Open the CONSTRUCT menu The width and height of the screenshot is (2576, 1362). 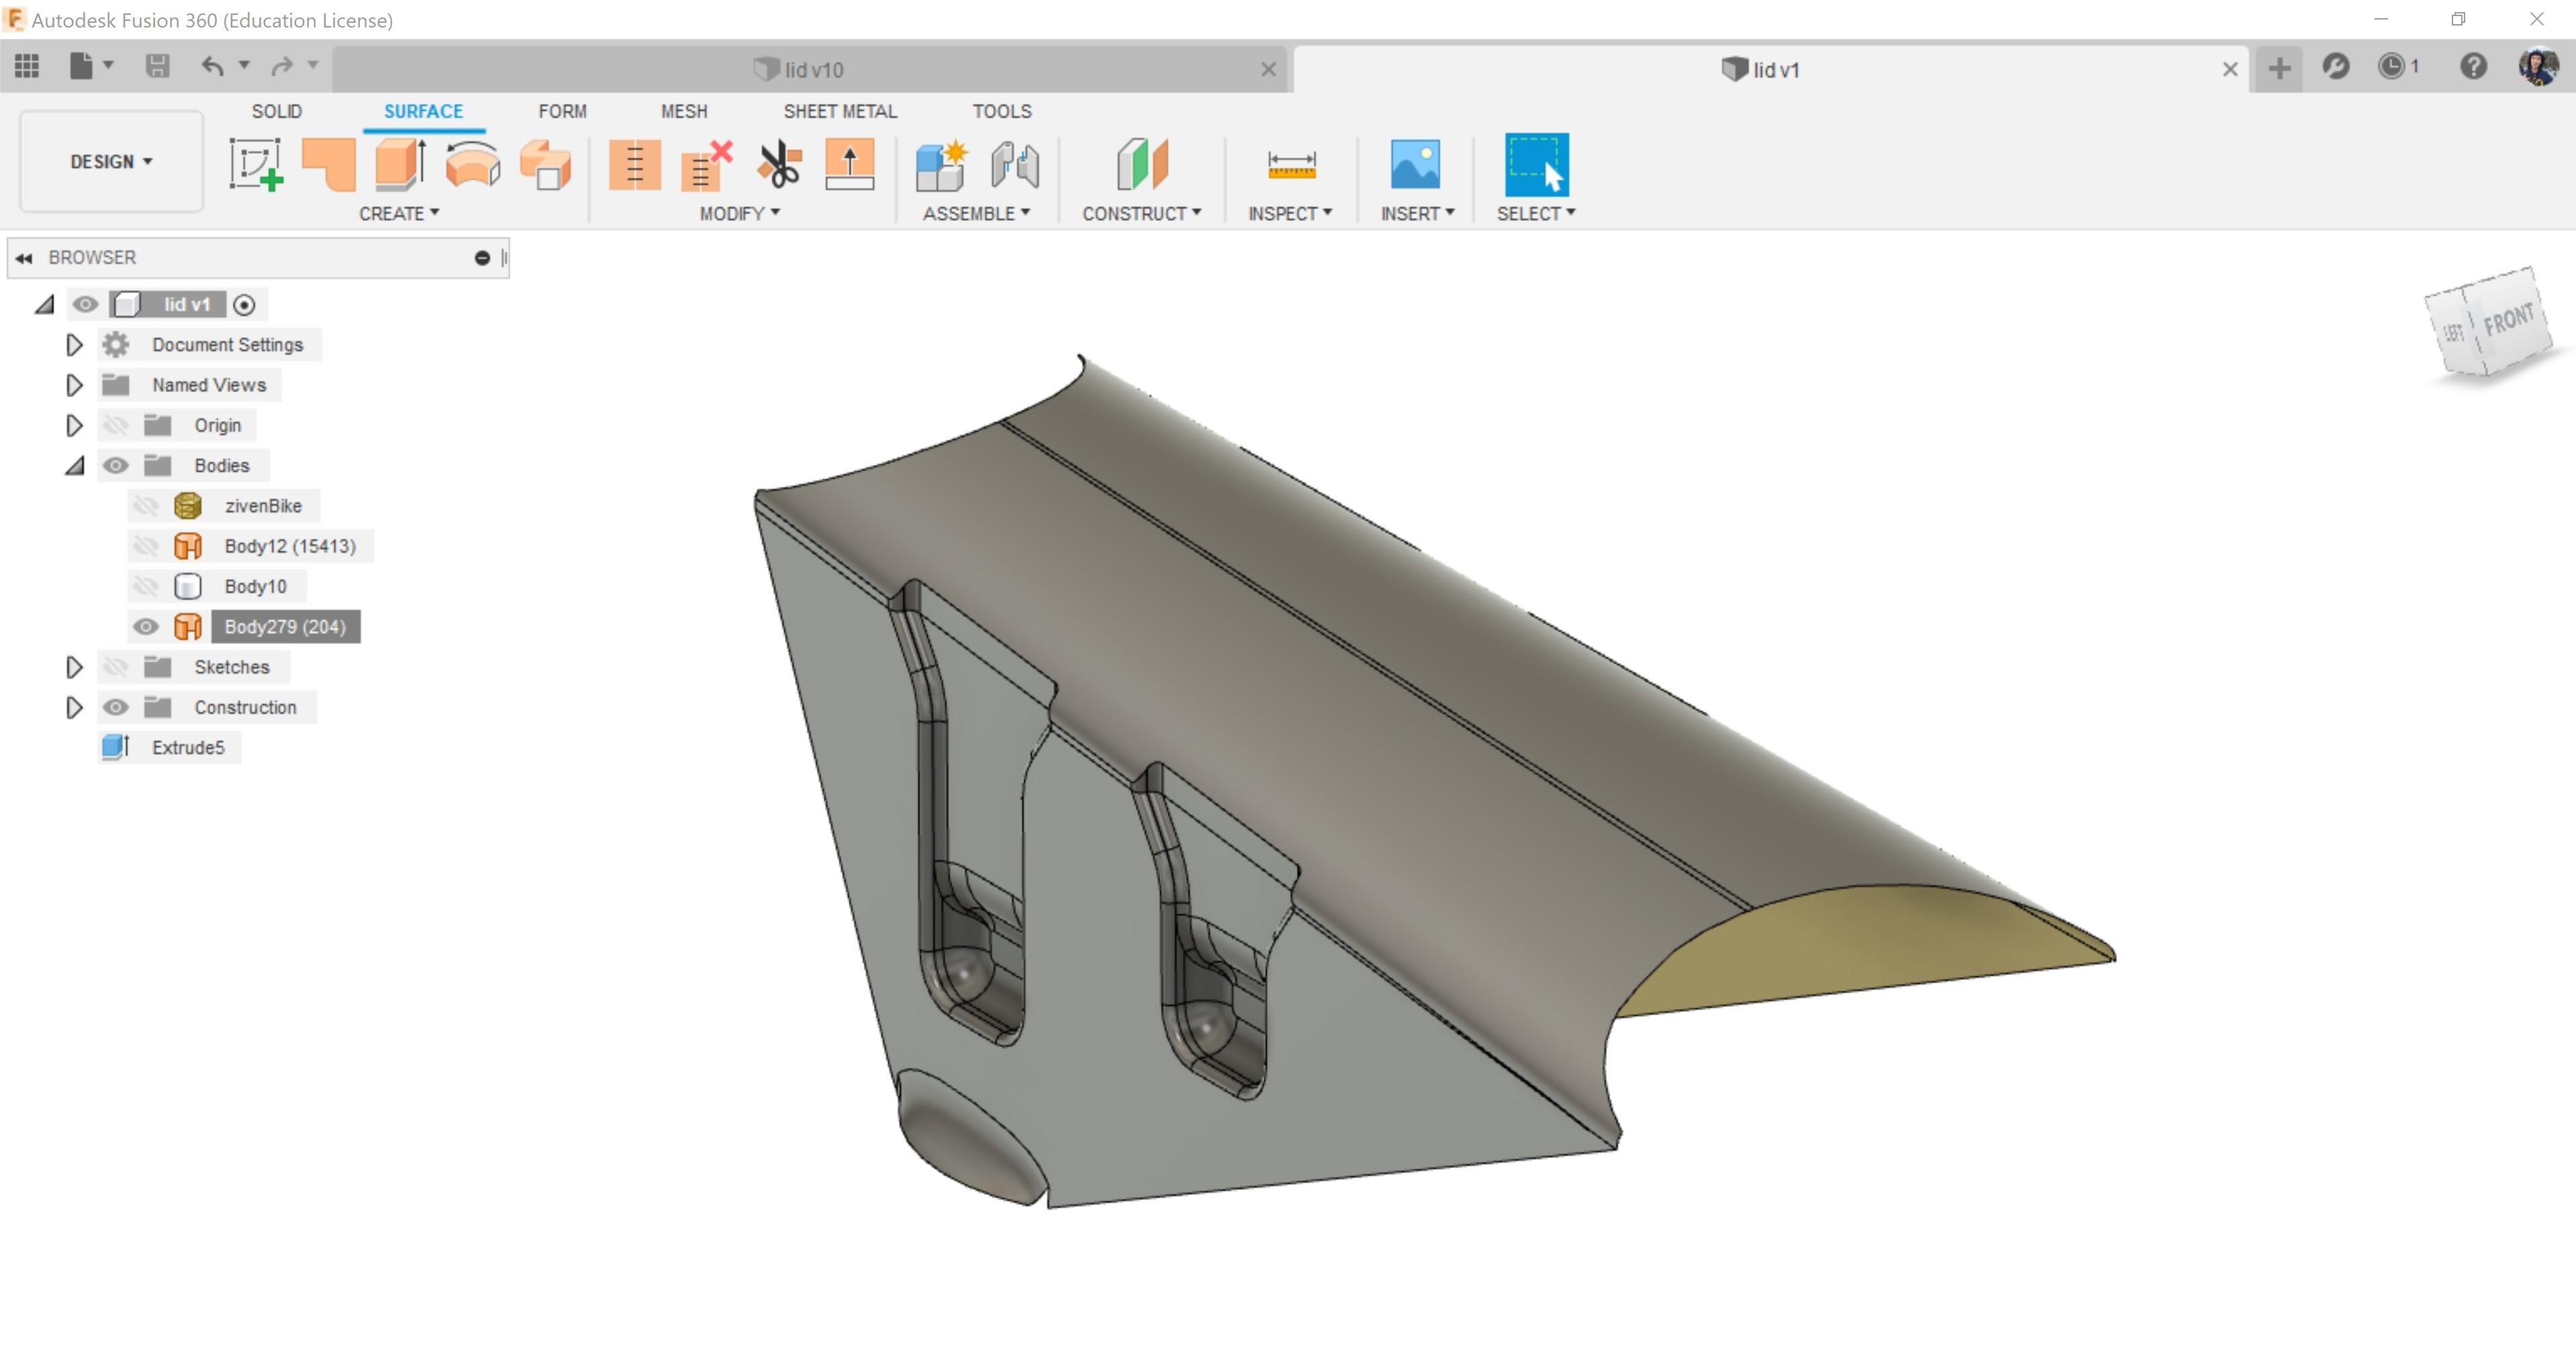point(1141,214)
